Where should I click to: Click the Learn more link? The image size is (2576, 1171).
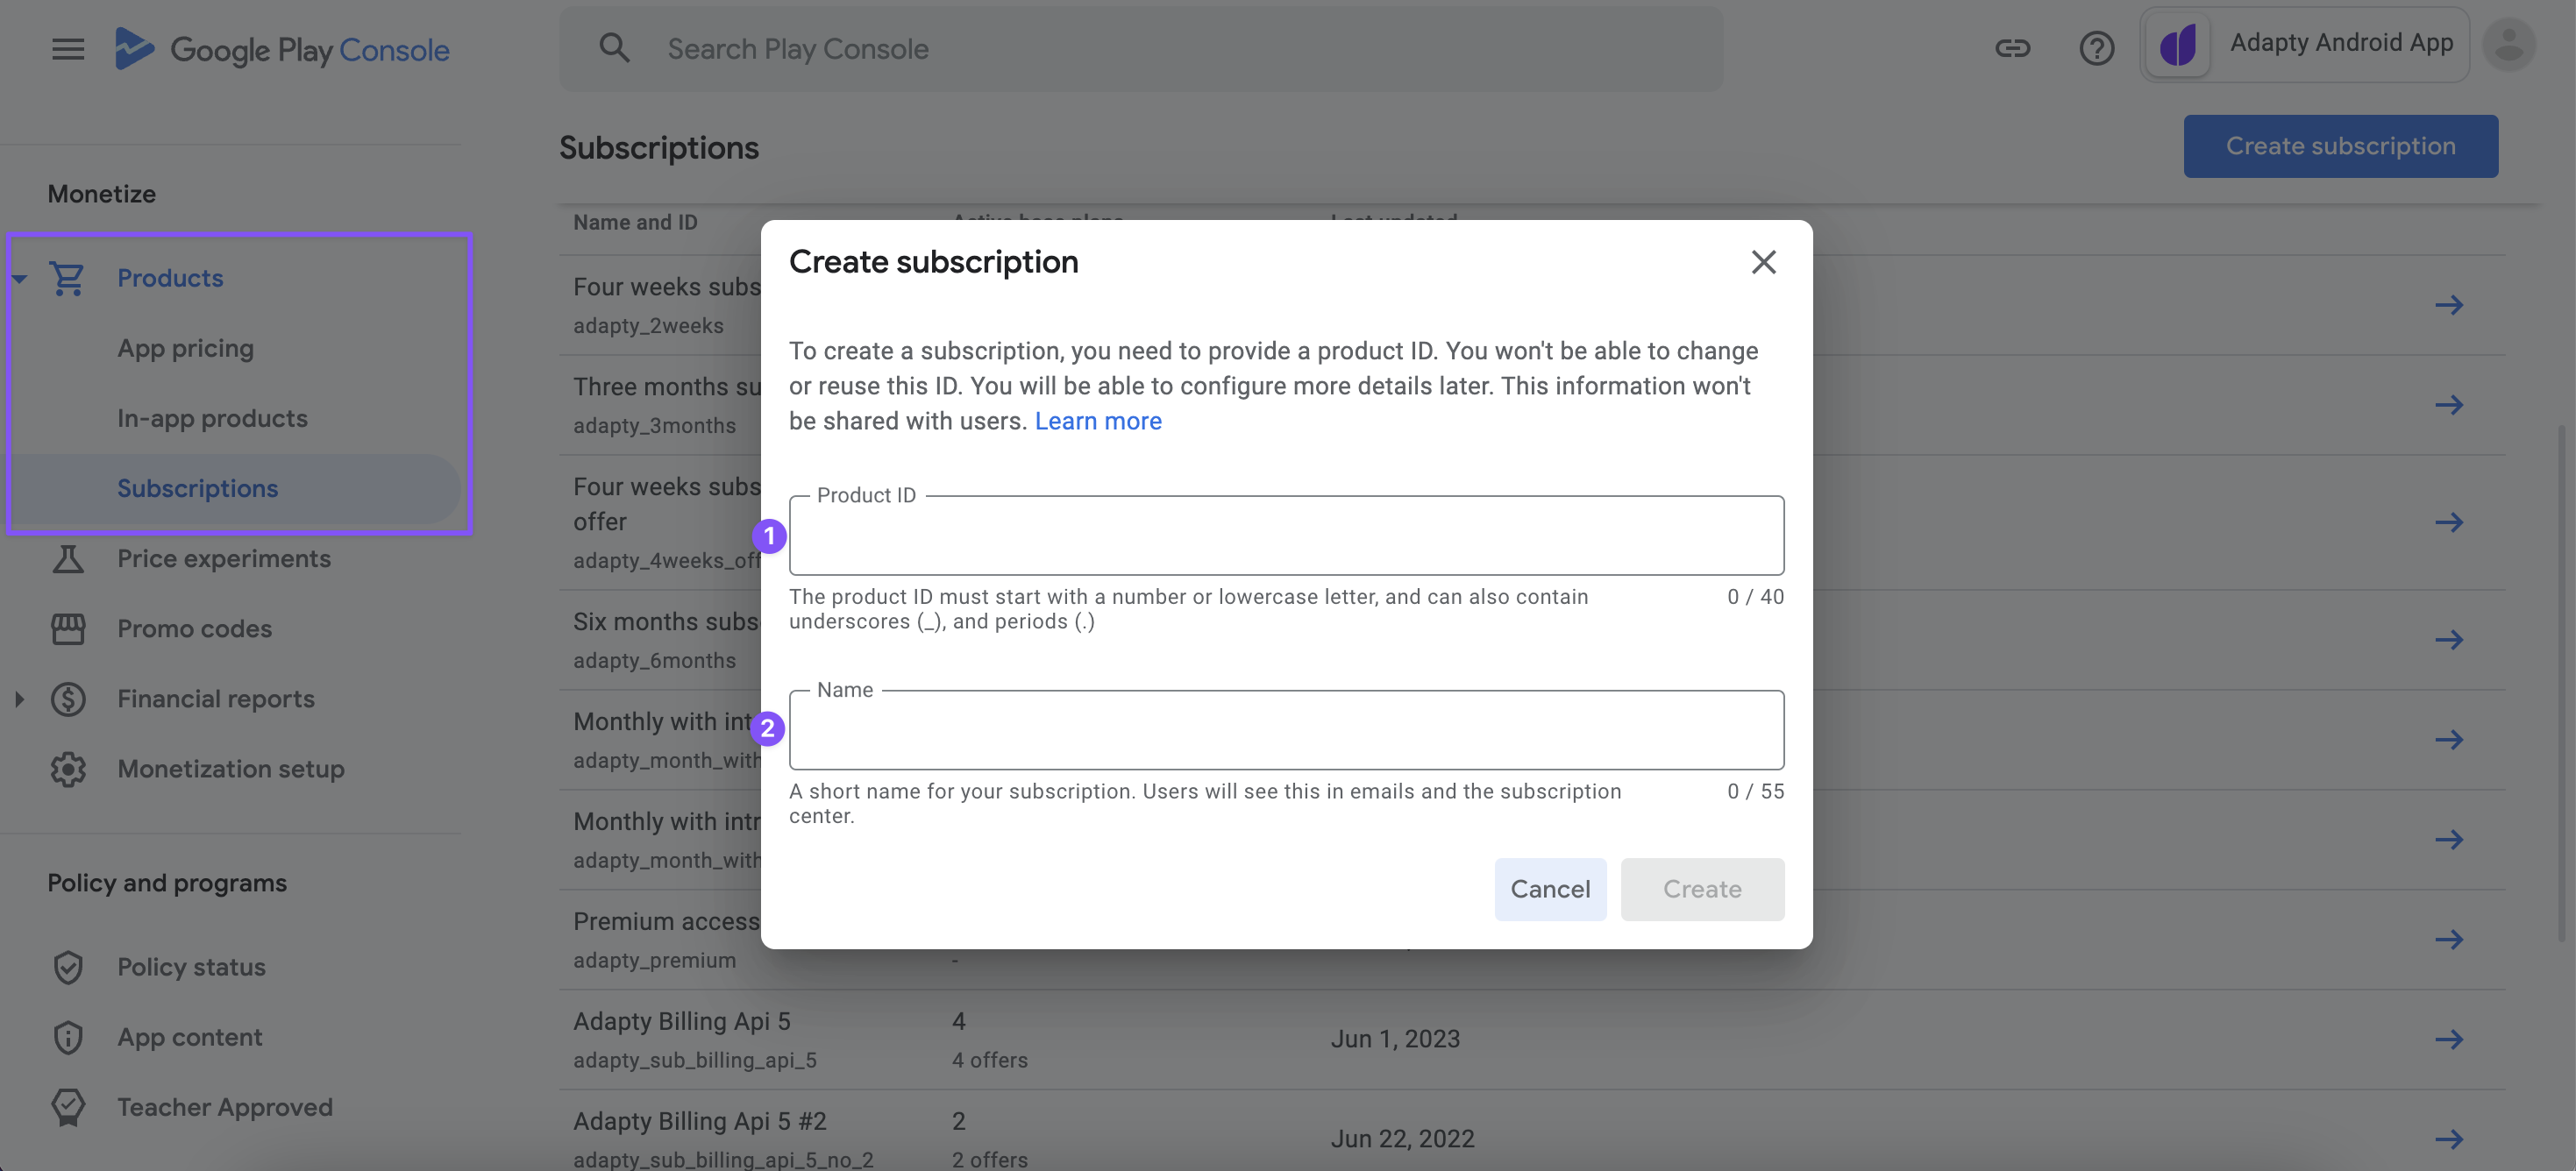point(1097,421)
